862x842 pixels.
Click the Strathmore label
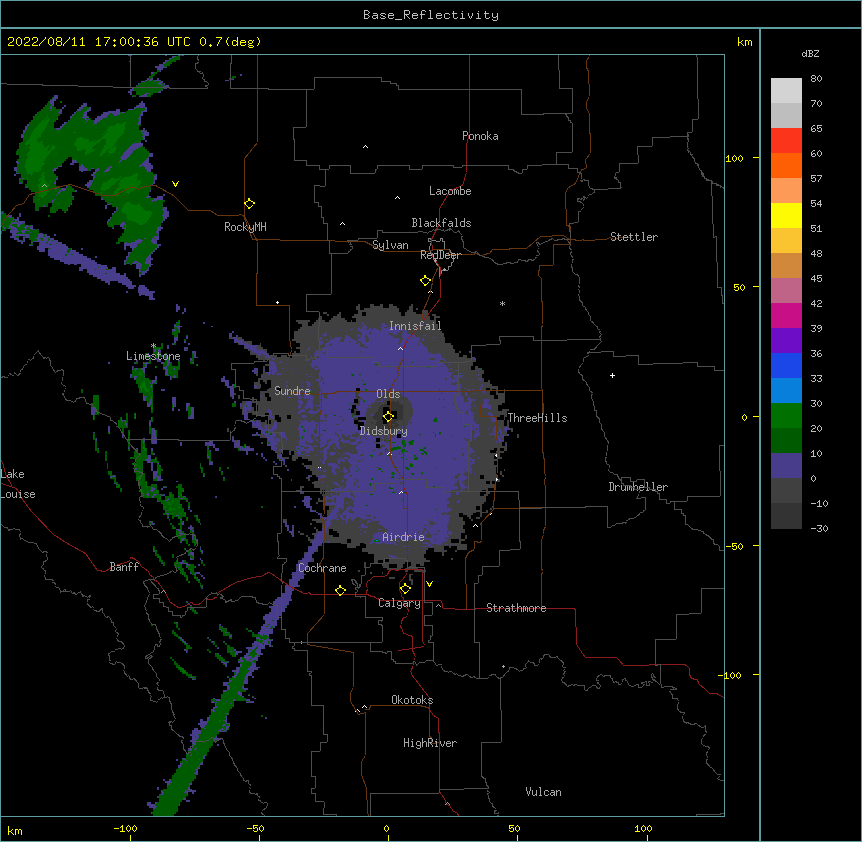pos(516,608)
